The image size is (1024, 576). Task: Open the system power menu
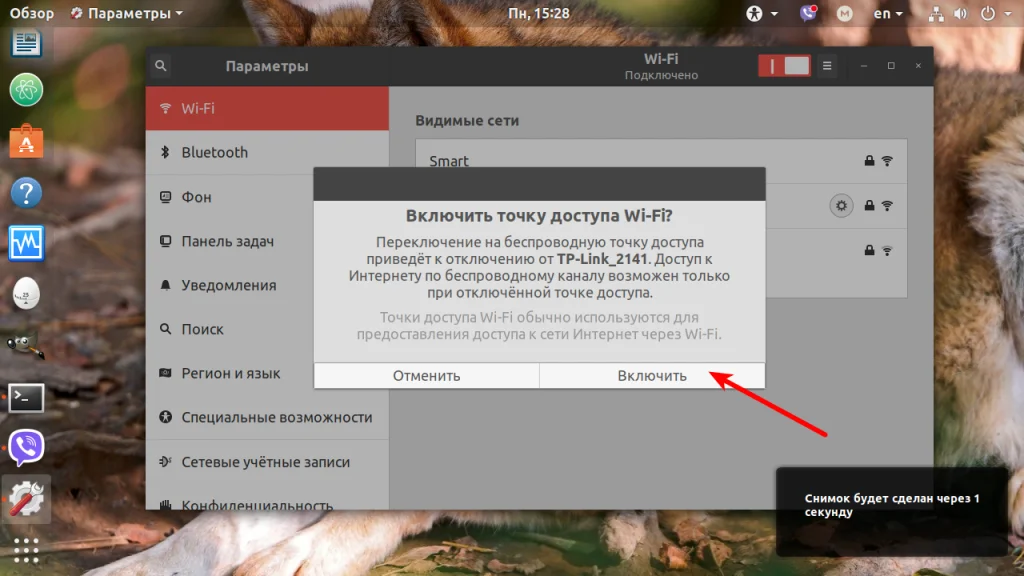pos(995,13)
